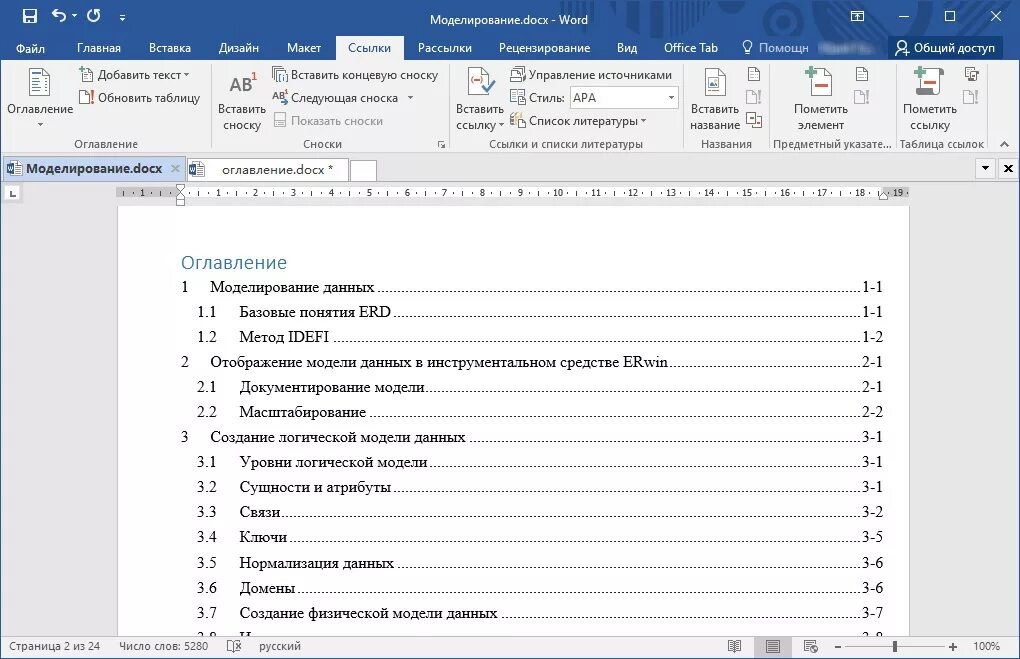Click the zoom slider handle
The height and width of the screenshot is (659, 1020).
coord(895,647)
